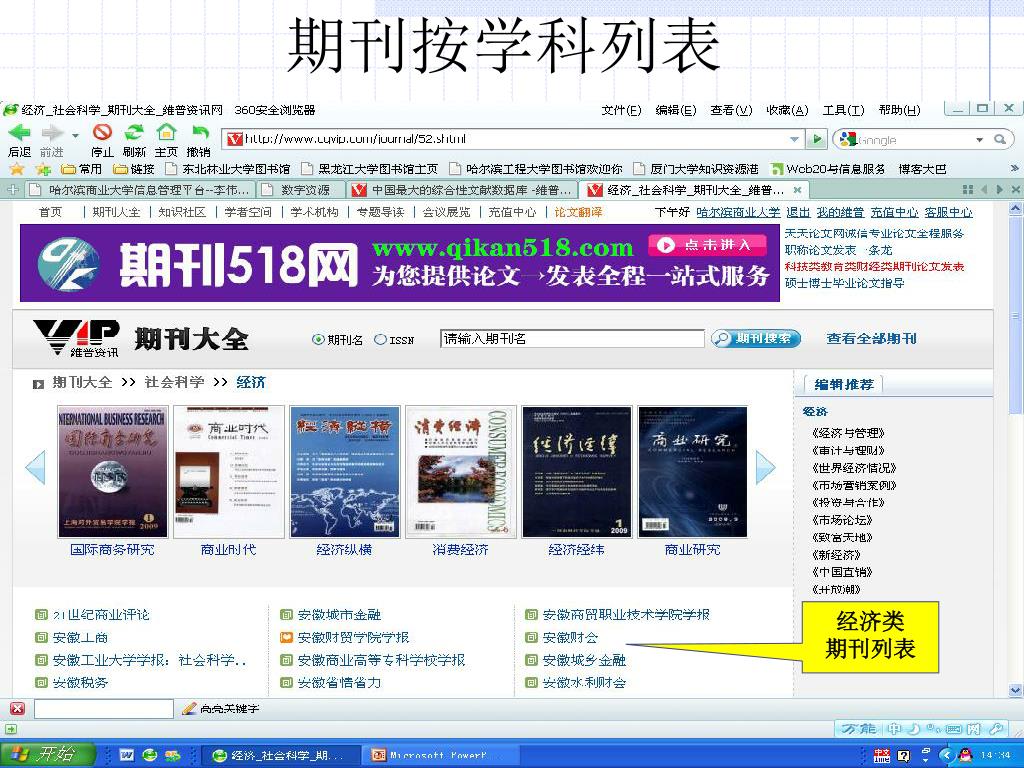This screenshot has height=768, width=1024.
Task: Open 《经济与管理》 in editor recommendations
Action: 848,433
